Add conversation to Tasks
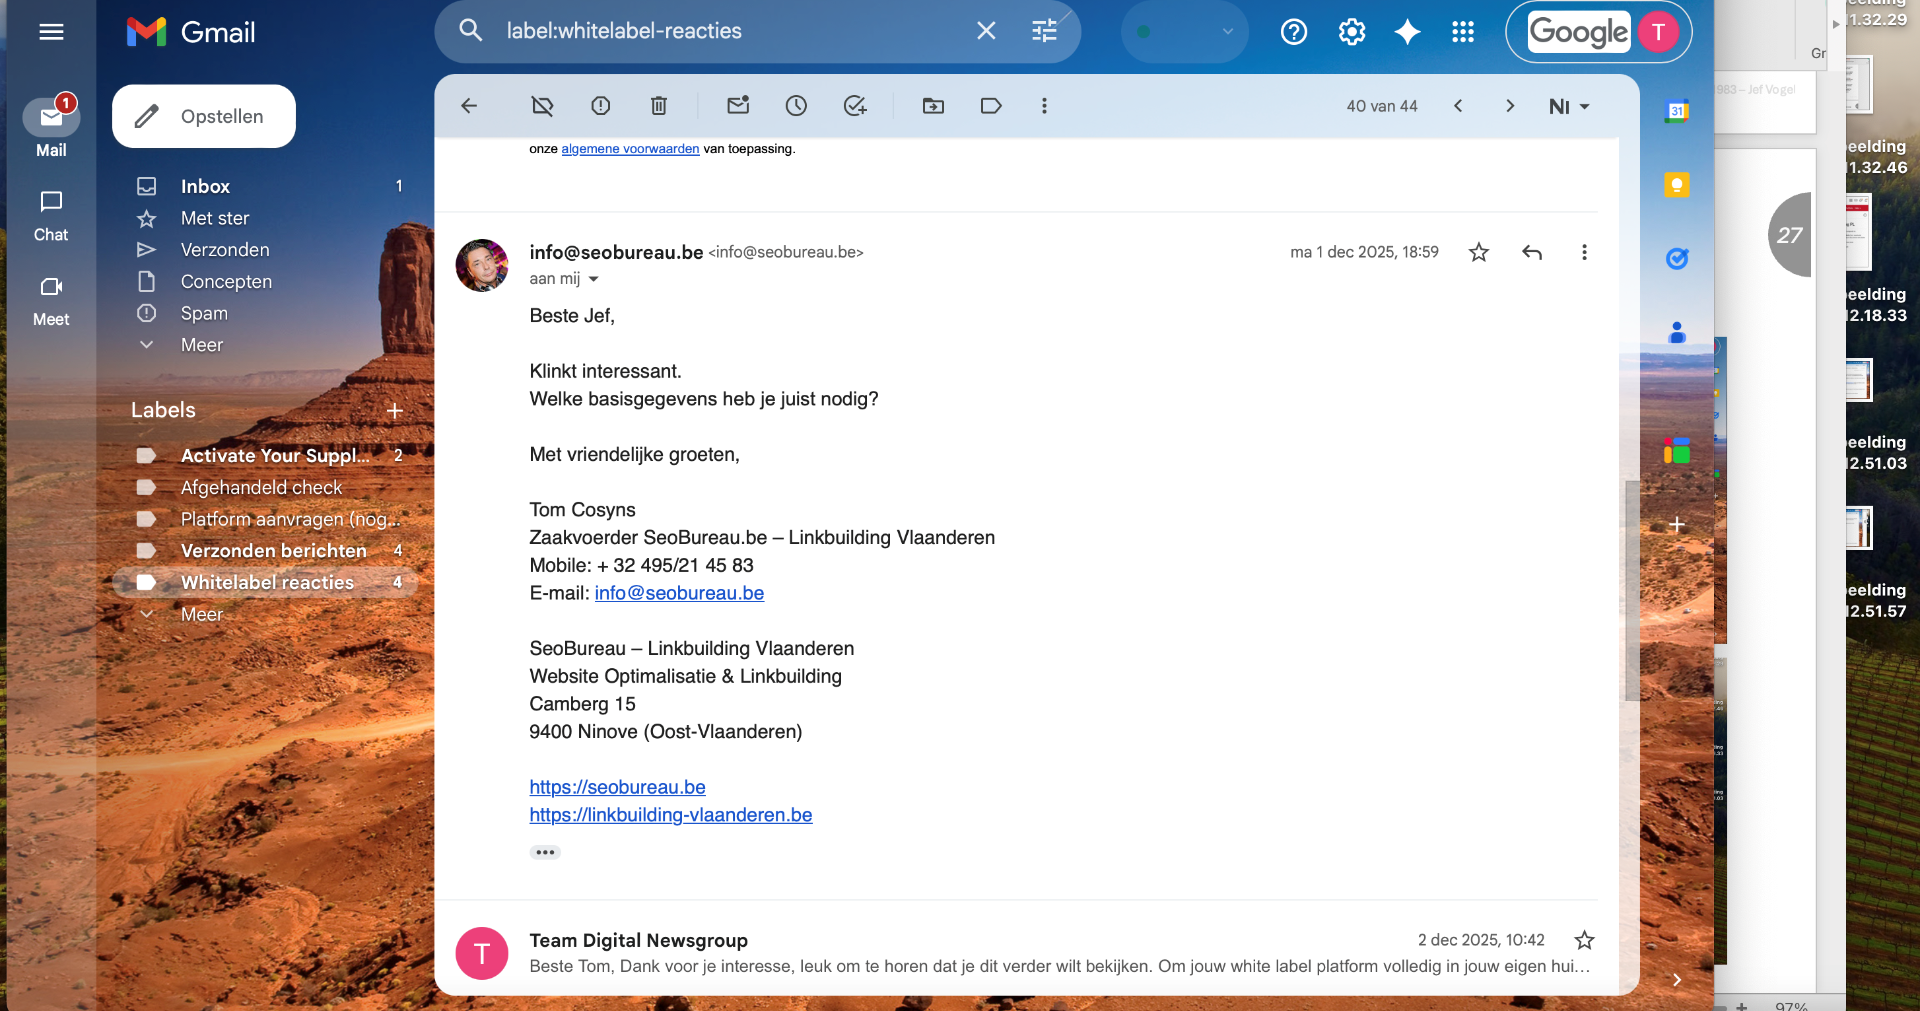Screen dimensions: 1920x1011 (x=855, y=106)
